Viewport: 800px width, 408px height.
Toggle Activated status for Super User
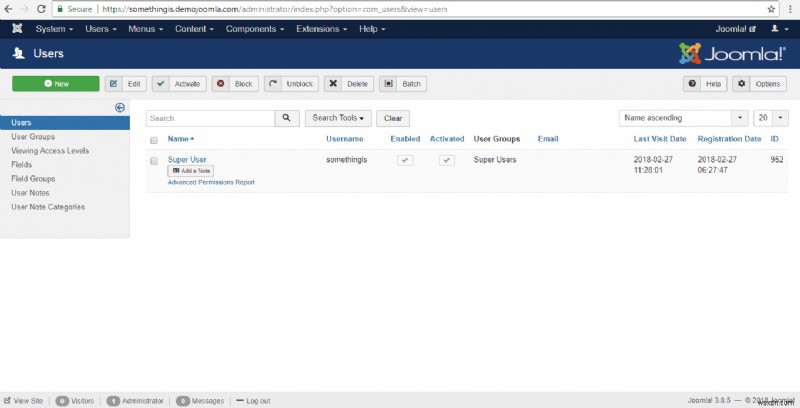(x=447, y=160)
